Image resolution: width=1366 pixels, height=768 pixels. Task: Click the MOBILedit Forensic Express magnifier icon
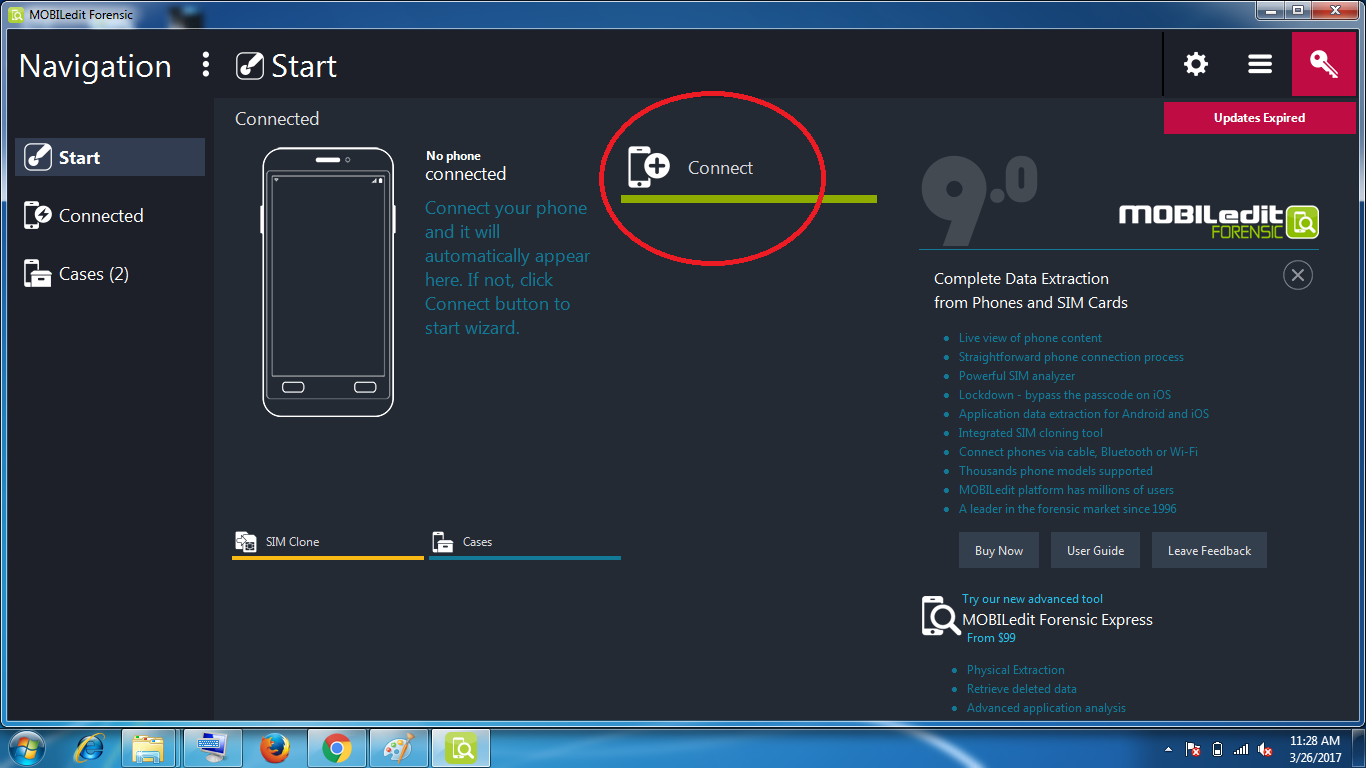coord(940,616)
